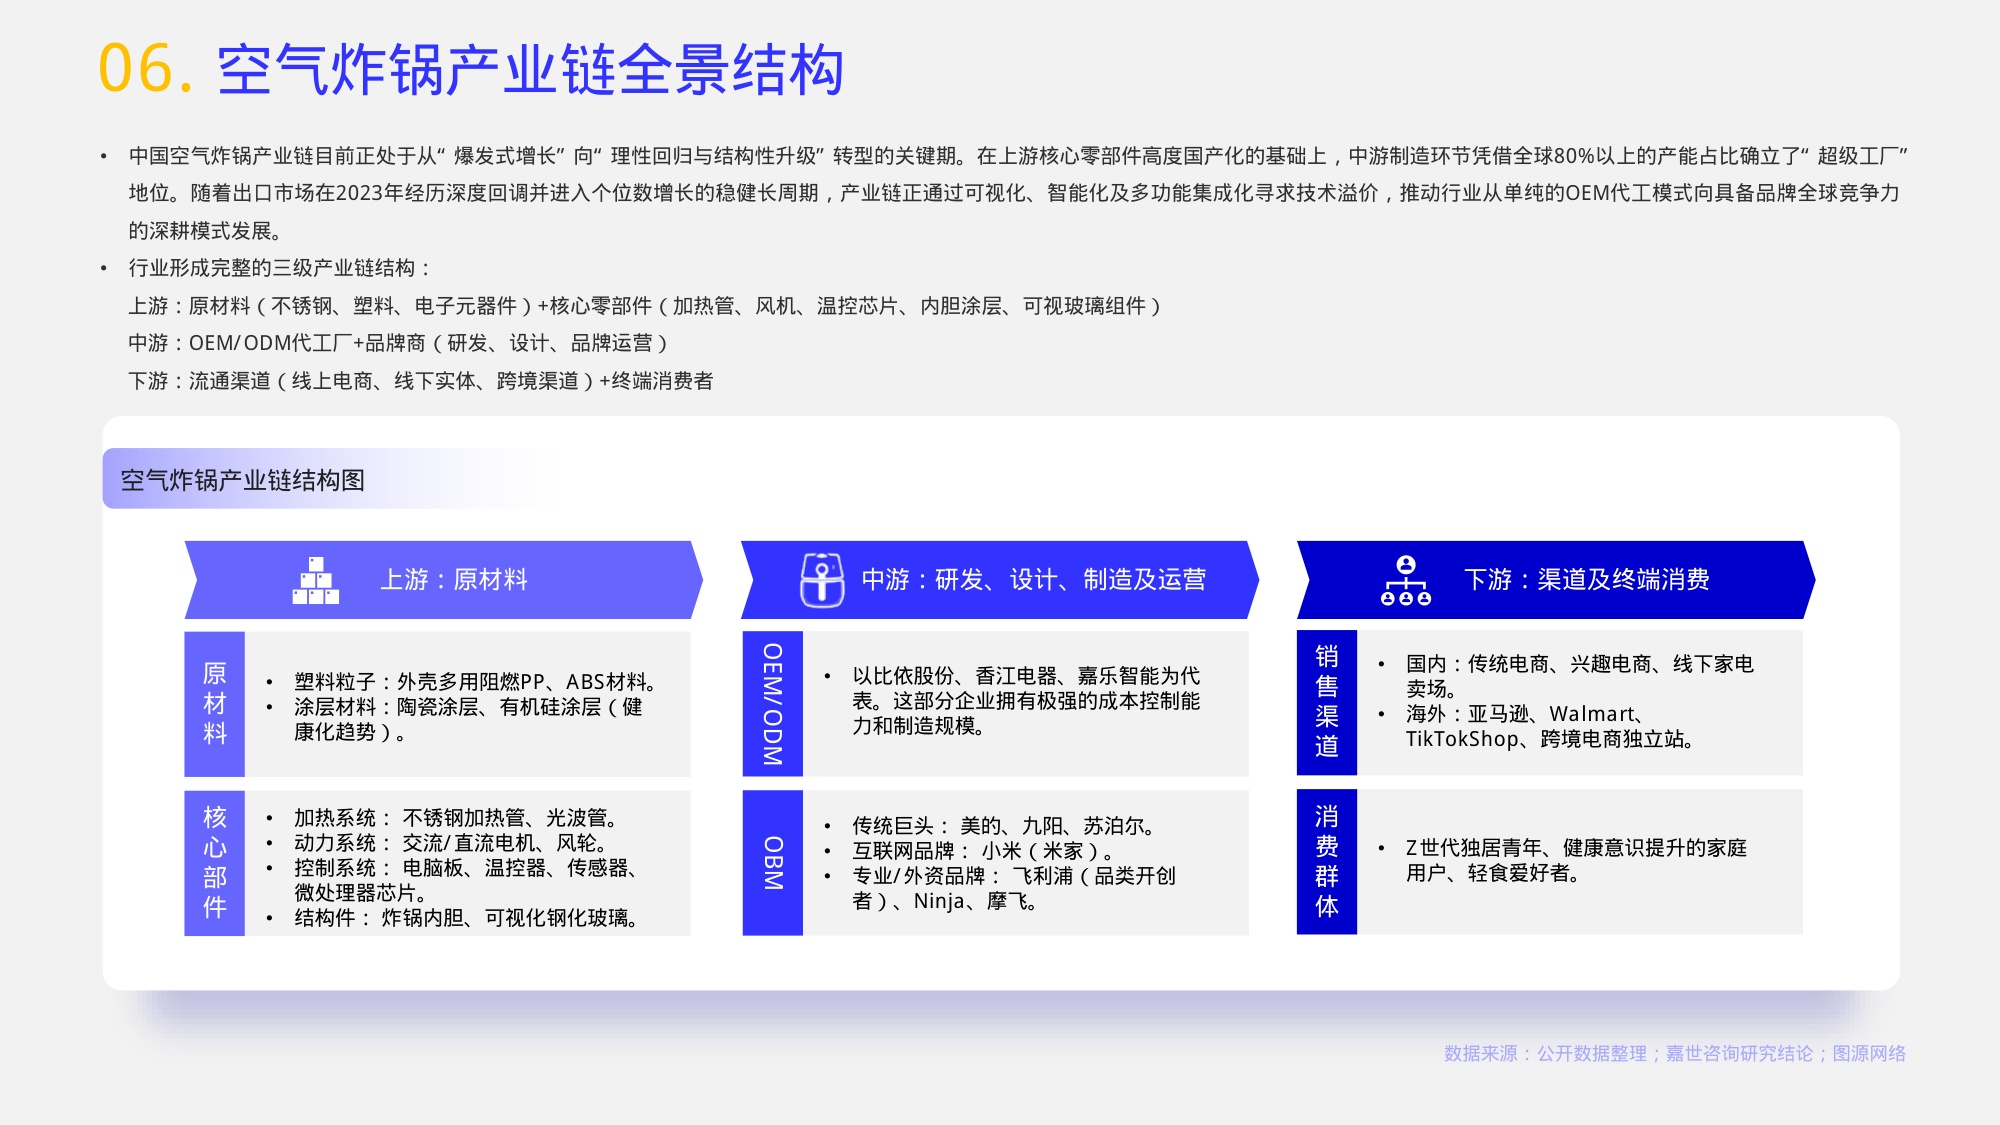The width and height of the screenshot is (2000, 1125).
Task: Click the slide title 空气炸锅产业链全景结构
Action: coord(531,70)
